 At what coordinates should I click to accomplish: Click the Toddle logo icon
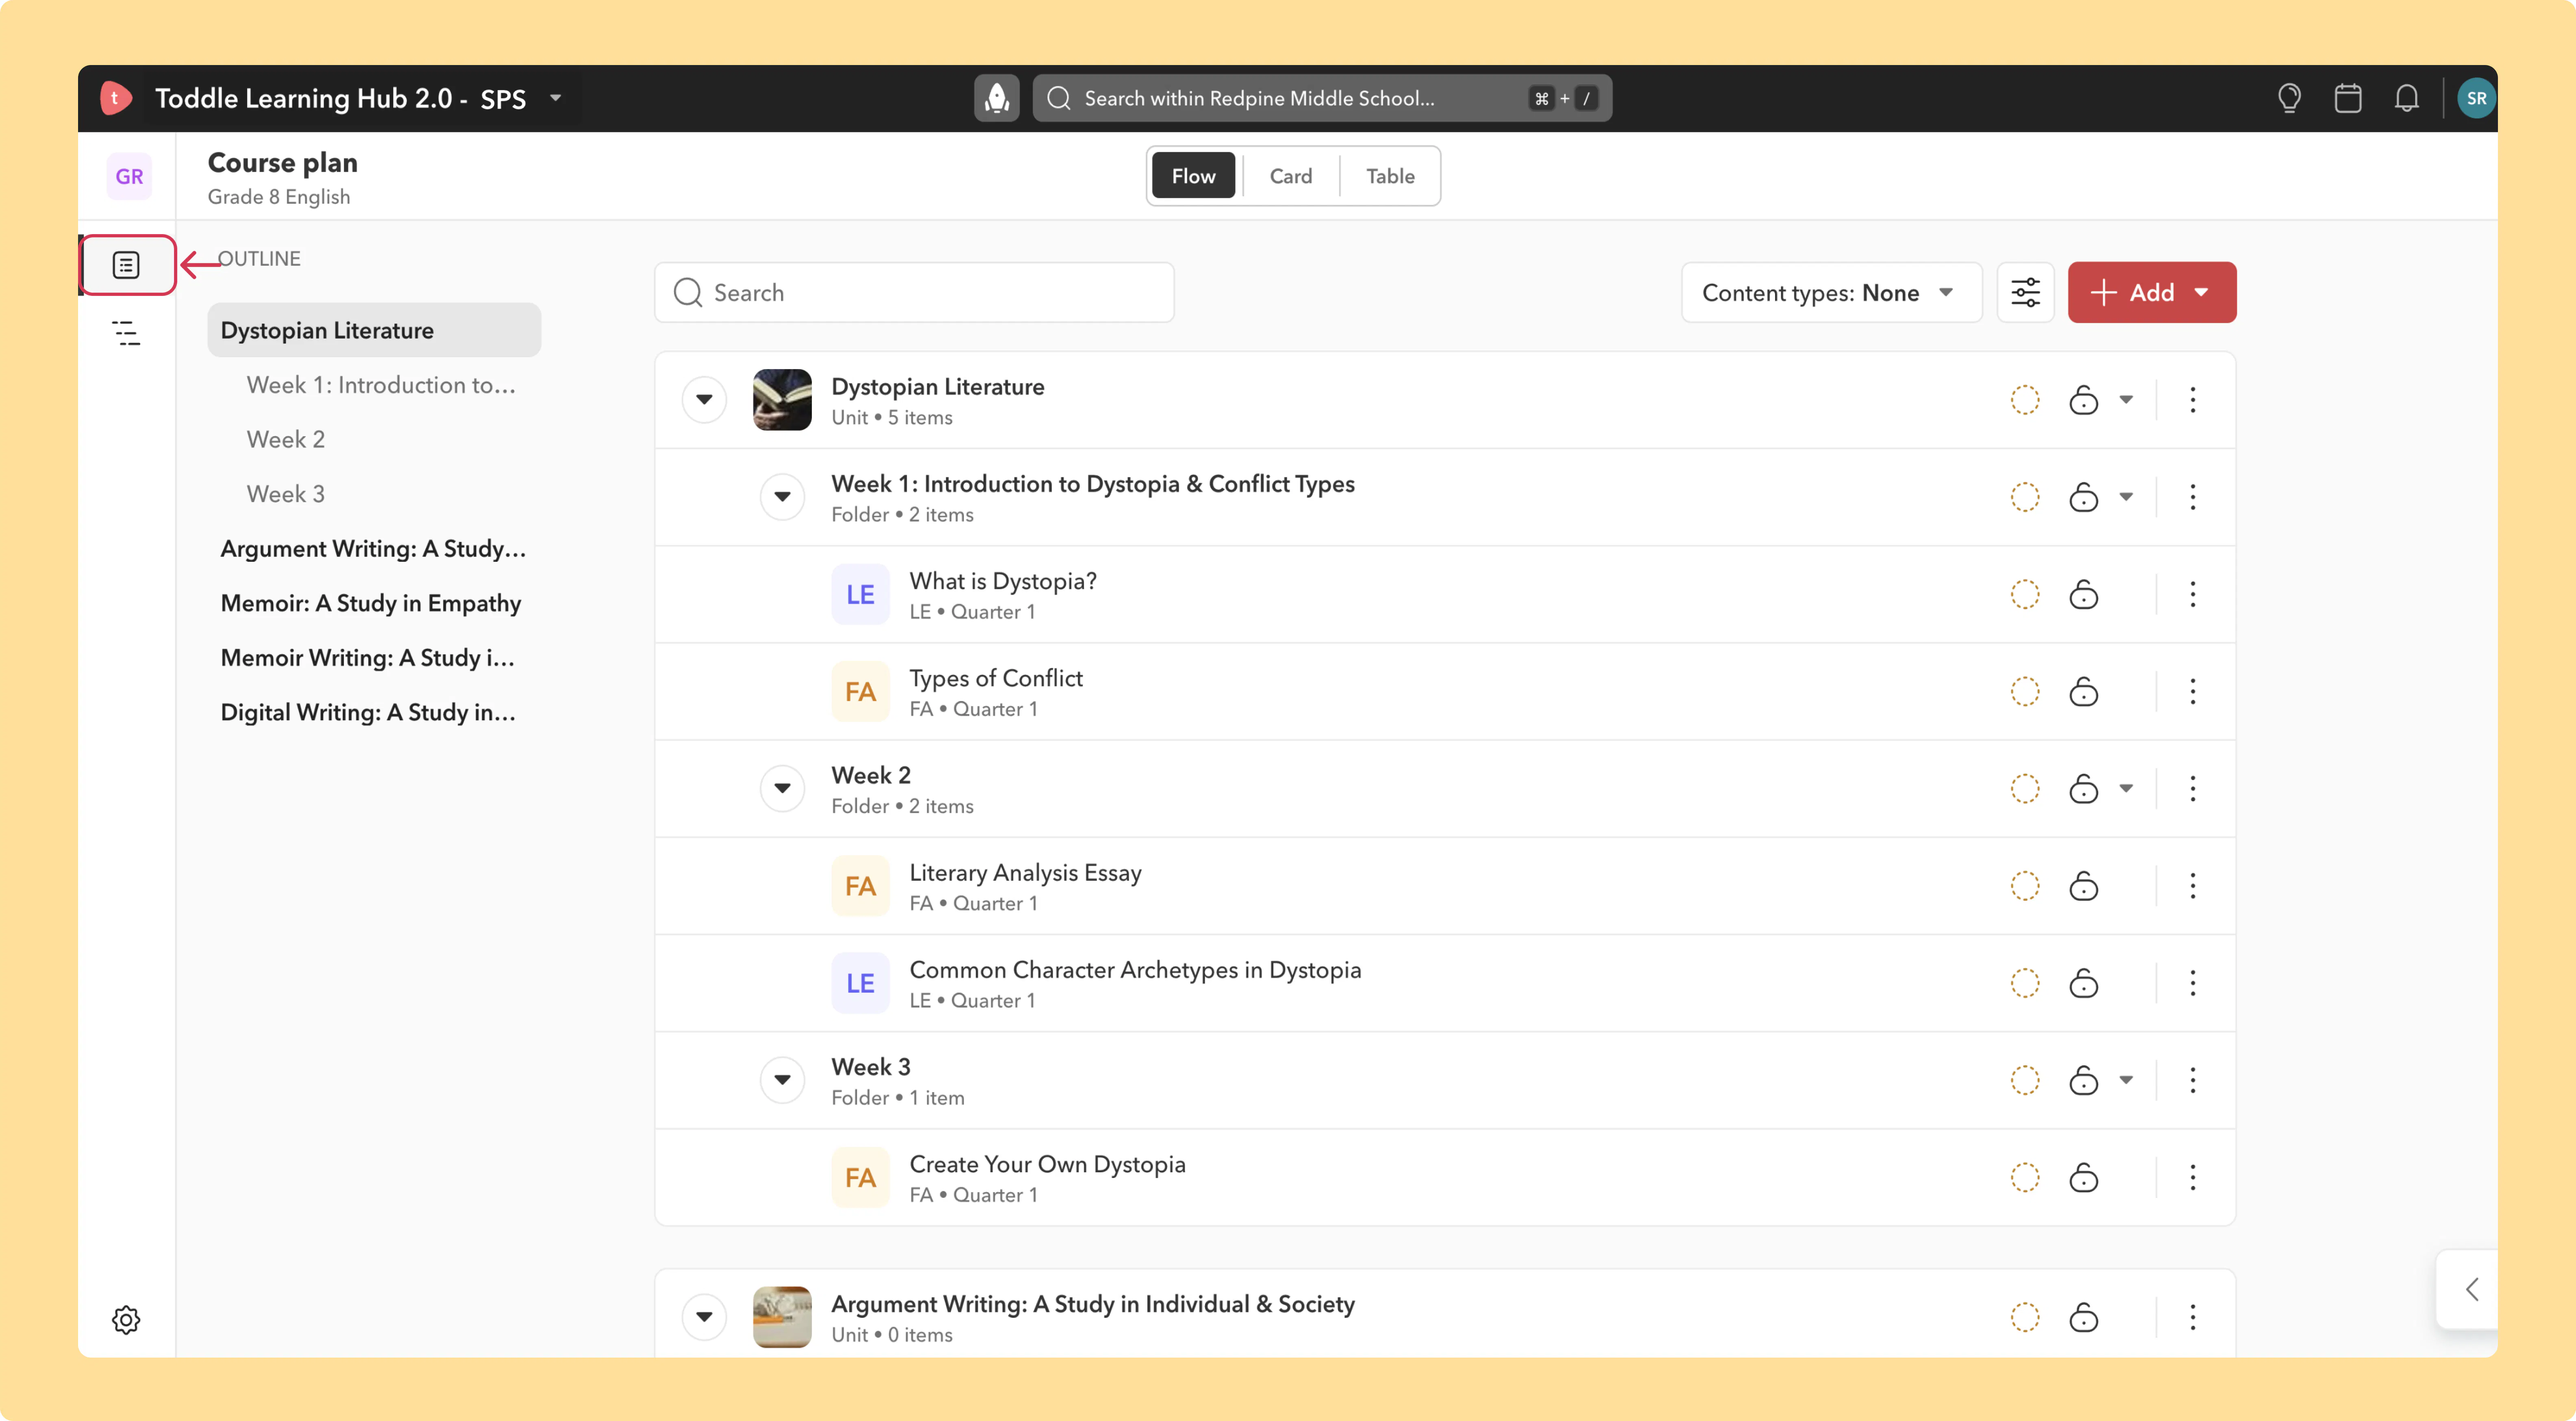pos(115,98)
